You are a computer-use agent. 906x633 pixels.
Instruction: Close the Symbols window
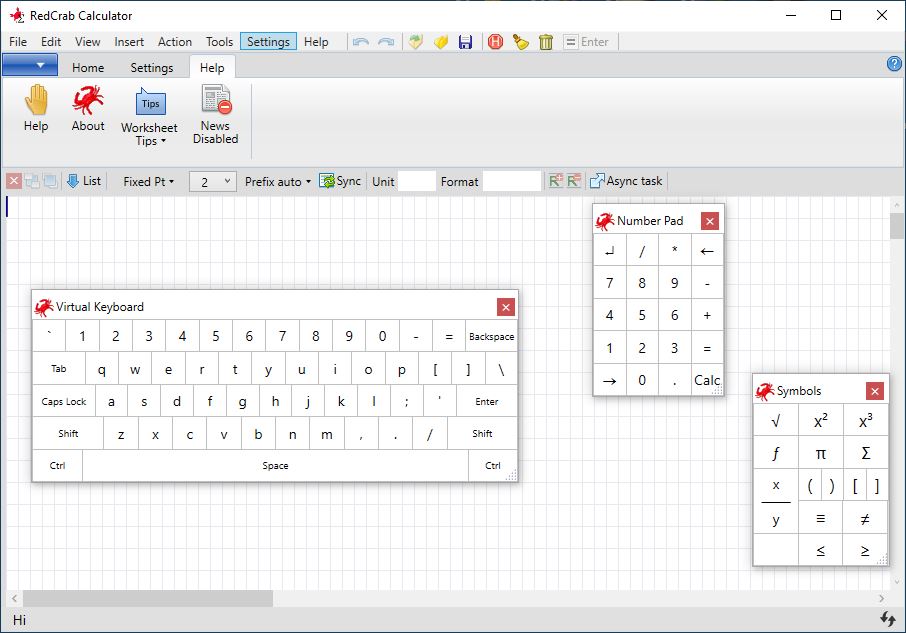[875, 392]
